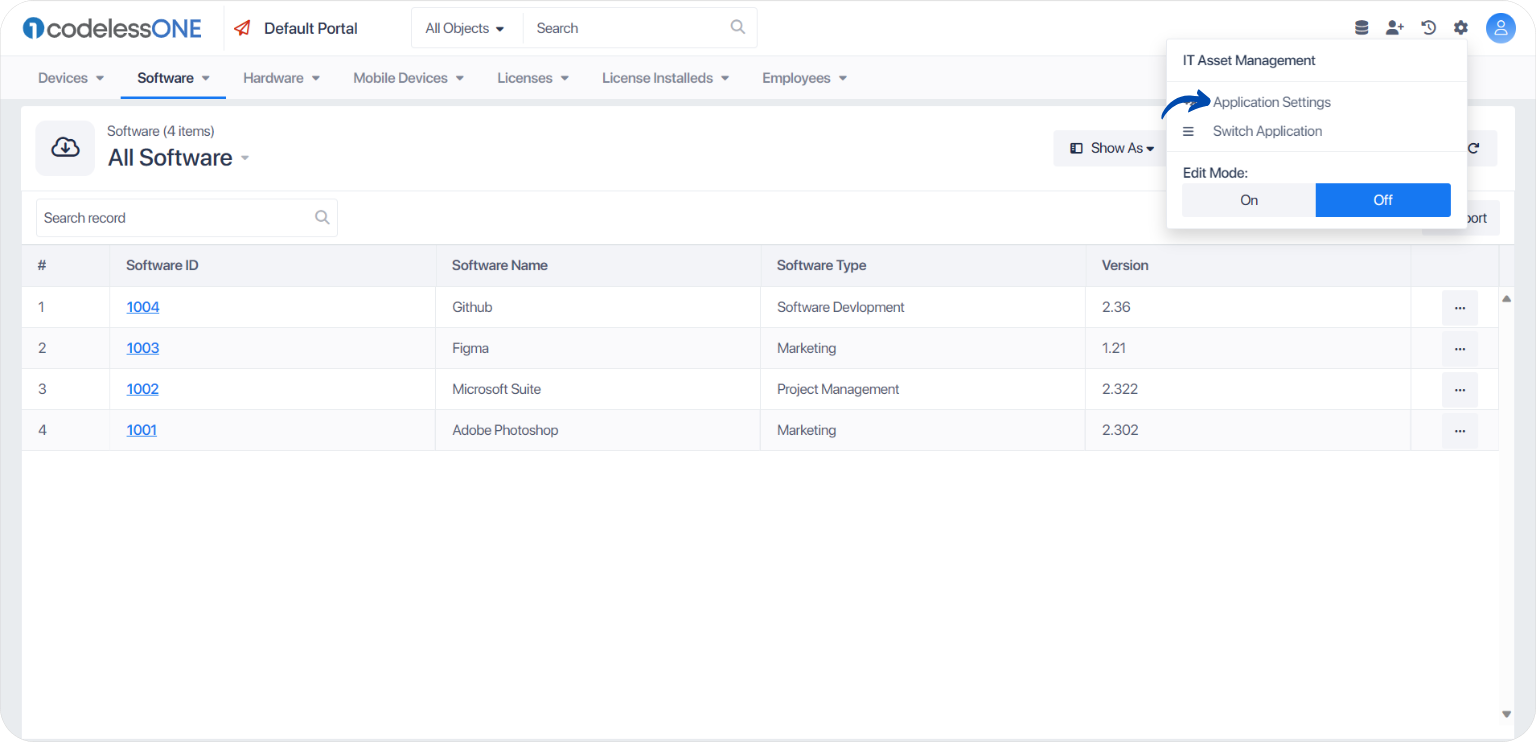Select the Software tab

point(165,78)
